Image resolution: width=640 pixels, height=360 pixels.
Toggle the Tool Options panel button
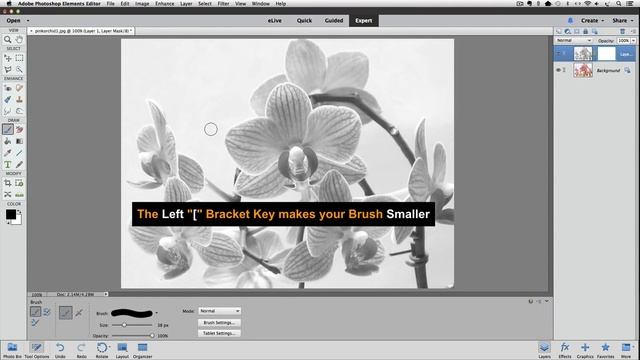click(x=36, y=350)
